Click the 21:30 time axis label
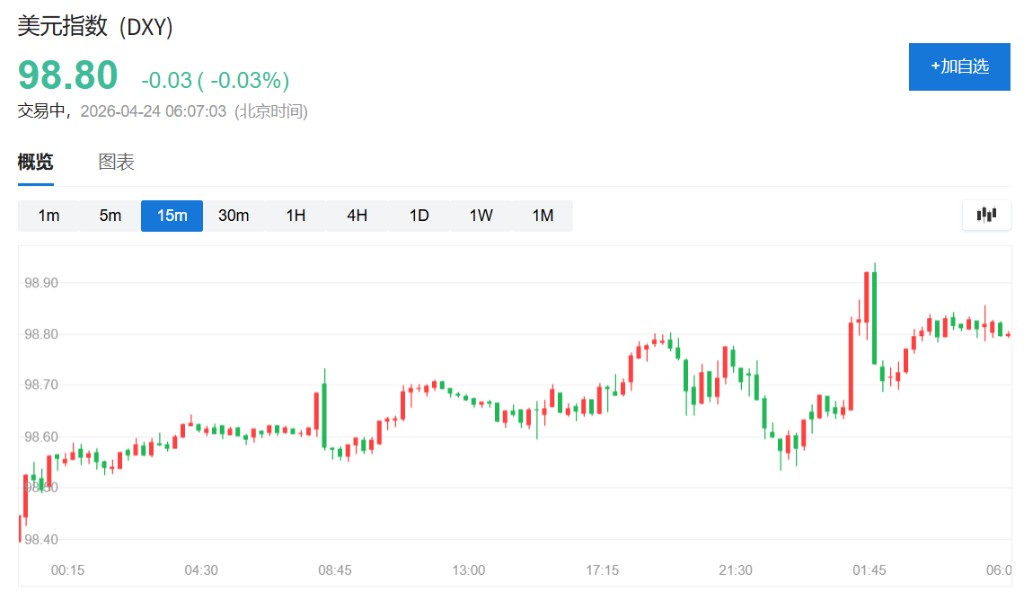1024x597 pixels. pos(735,570)
